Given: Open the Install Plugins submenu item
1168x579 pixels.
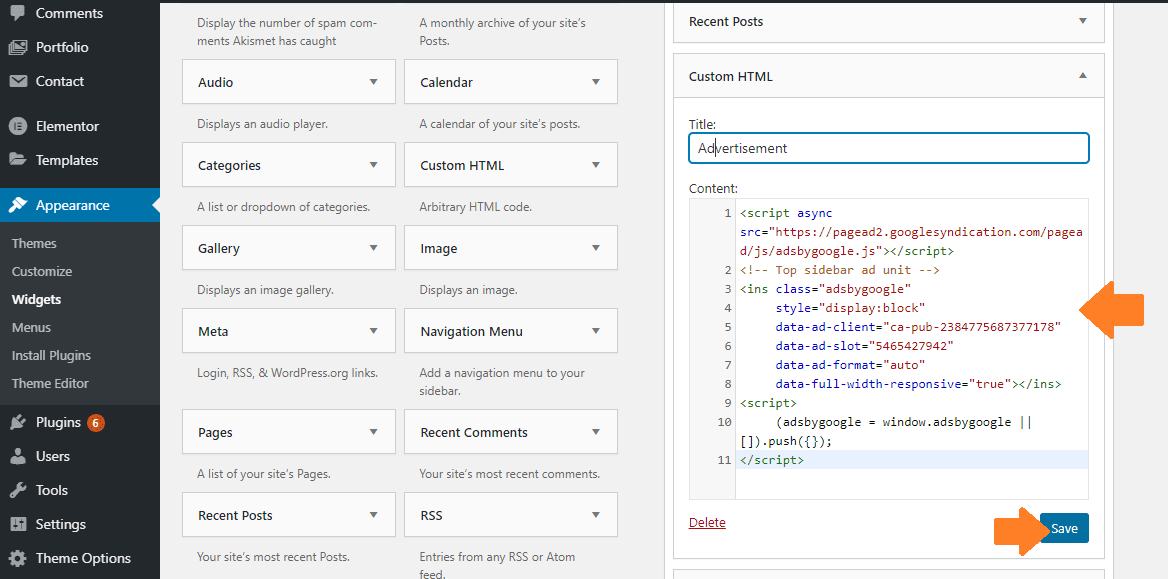Looking at the screenshot, I should coord(51,355).
